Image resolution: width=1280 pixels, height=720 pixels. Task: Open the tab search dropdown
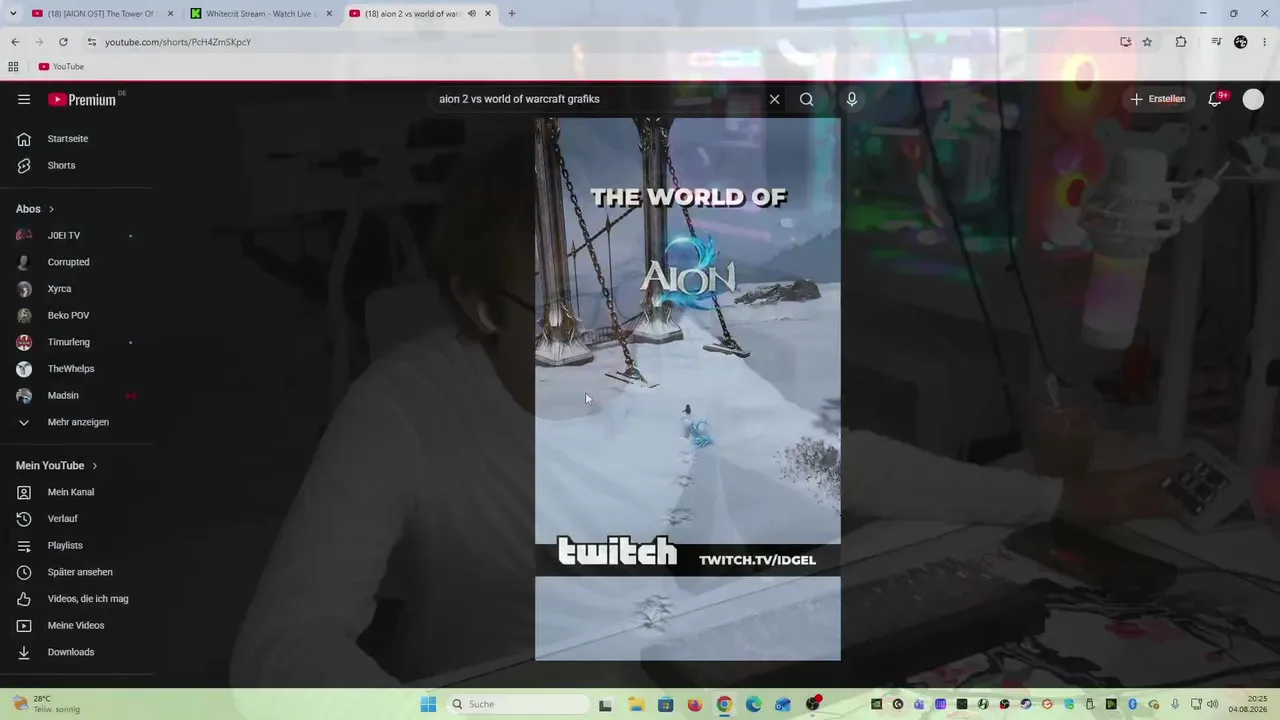[13, 14]
